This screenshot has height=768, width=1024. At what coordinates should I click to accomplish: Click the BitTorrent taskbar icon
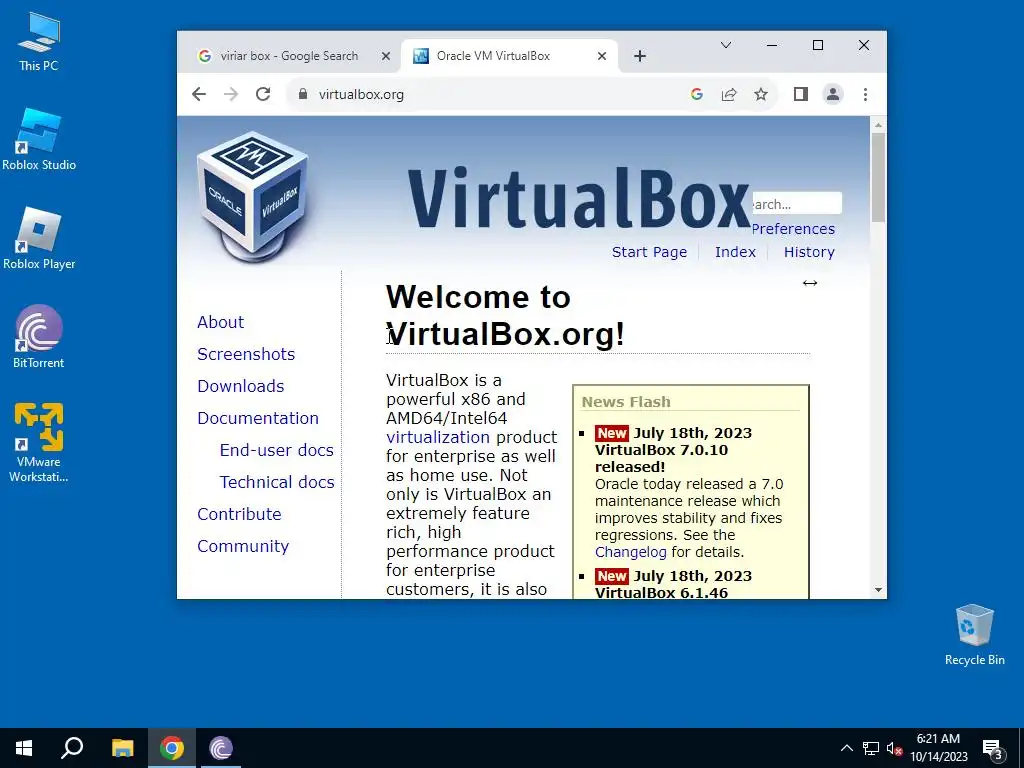(x=221, y=748)
